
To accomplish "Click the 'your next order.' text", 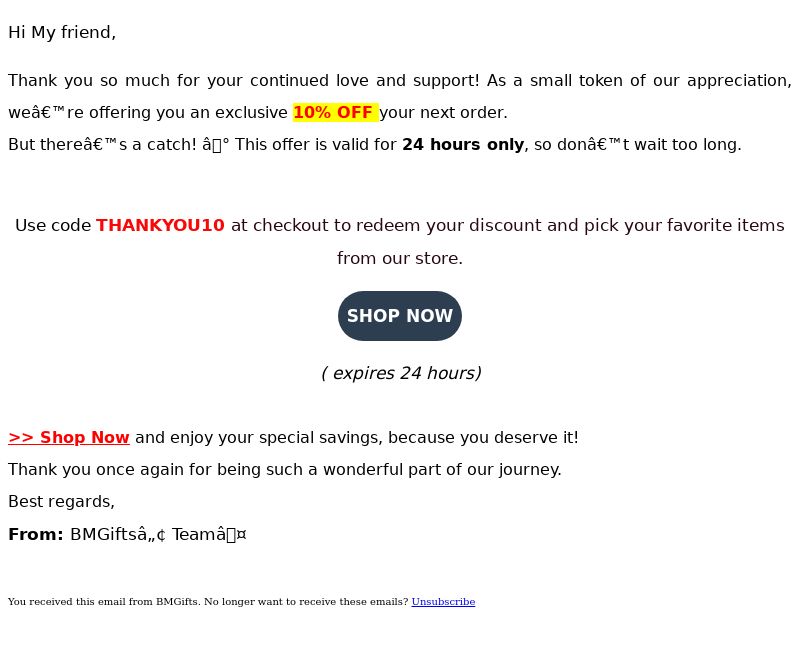I will [x=443, y=112].
